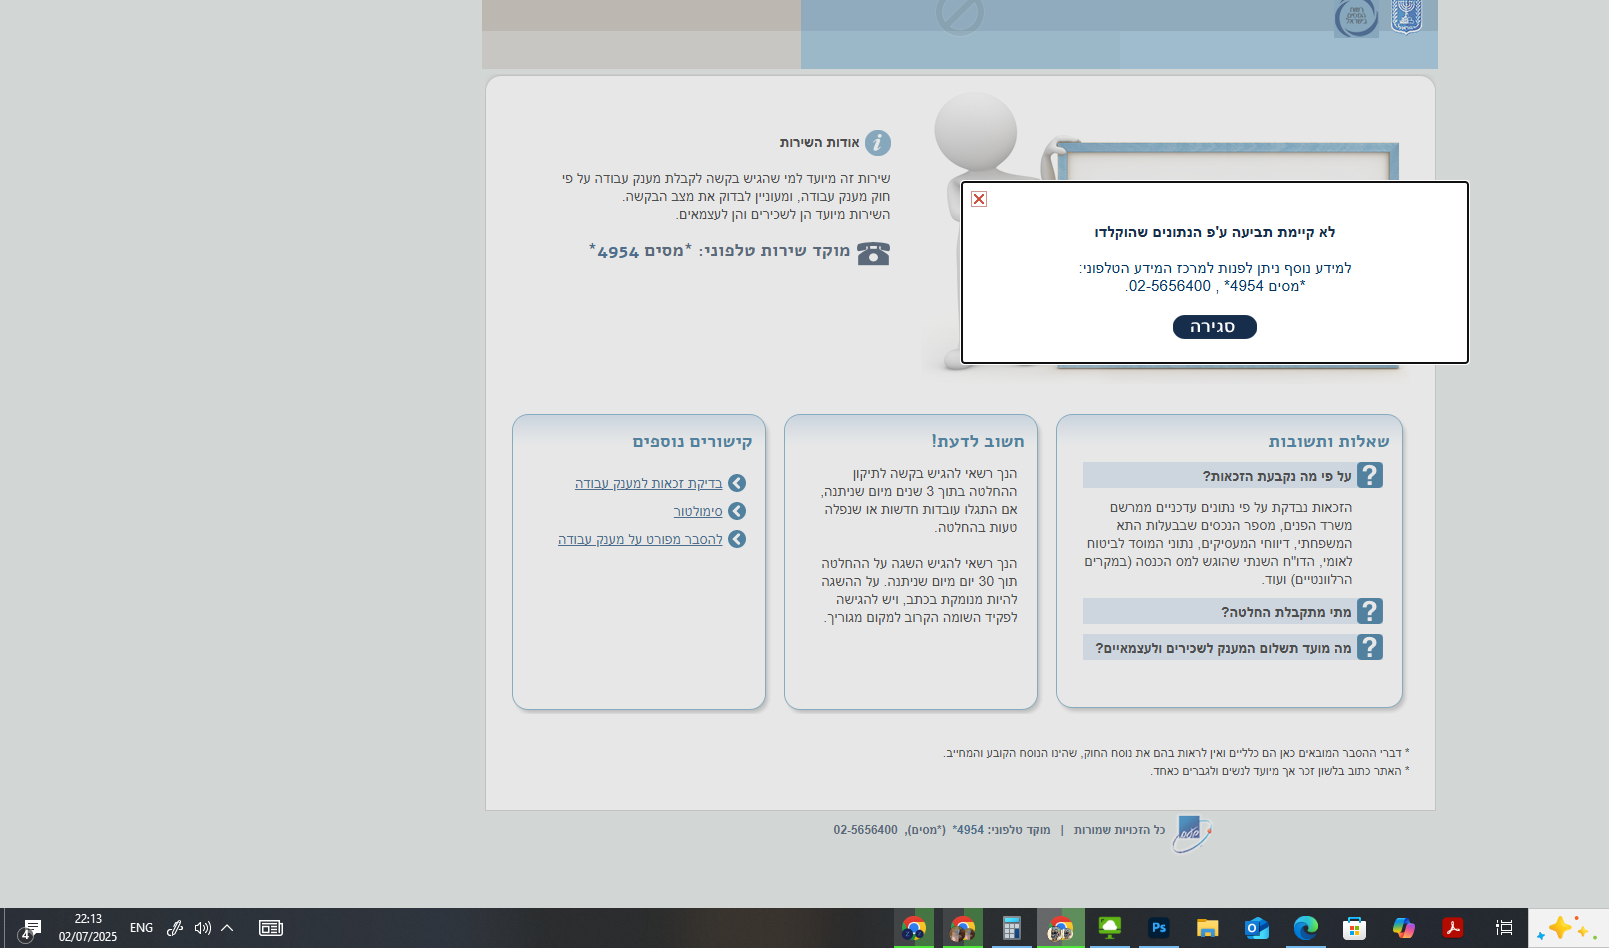1609x948 pixels.
Task: Open File Explorer from the taskbar
Action: [1207, 928]
